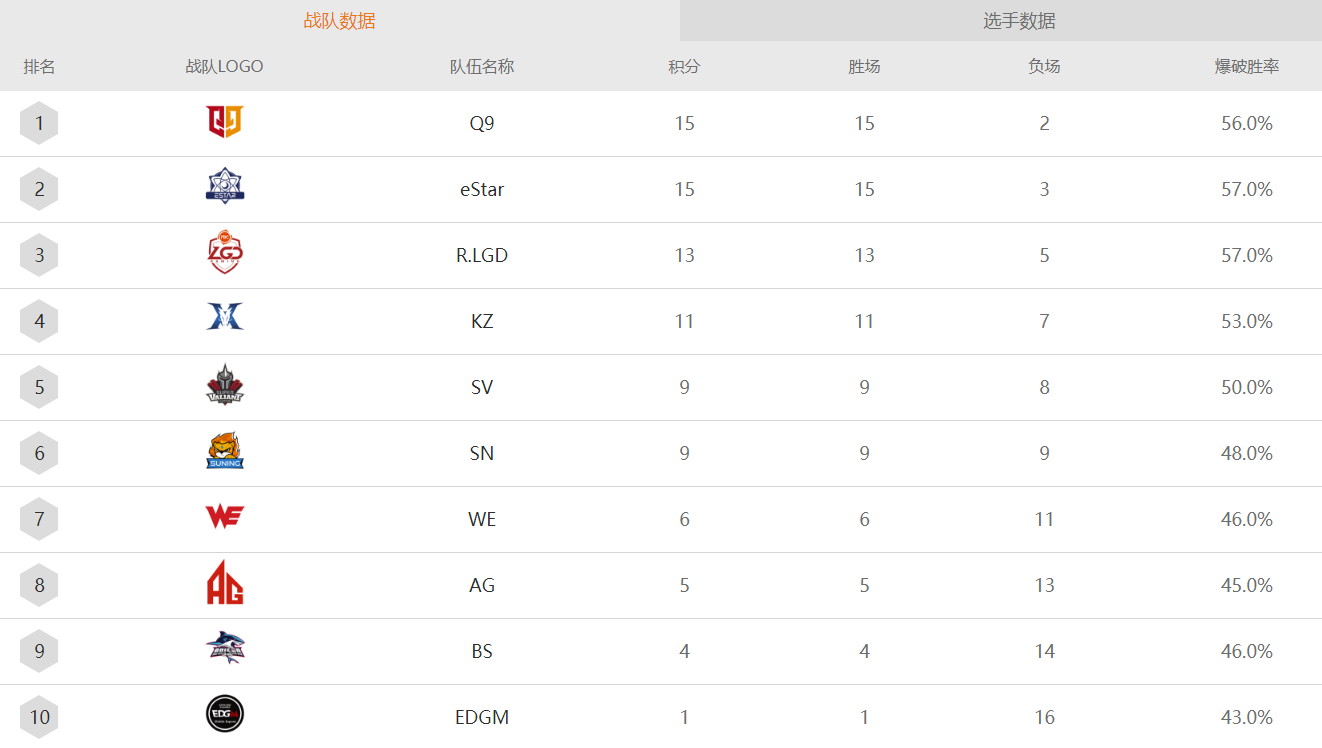
Task: Open the AG team logo
Action: click(225, 583)
